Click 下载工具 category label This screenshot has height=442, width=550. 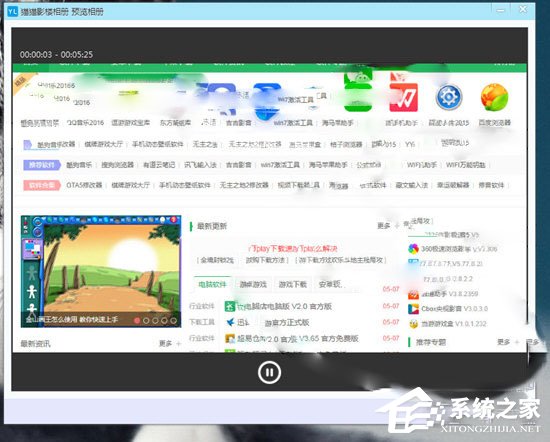(x=202, y=322)
